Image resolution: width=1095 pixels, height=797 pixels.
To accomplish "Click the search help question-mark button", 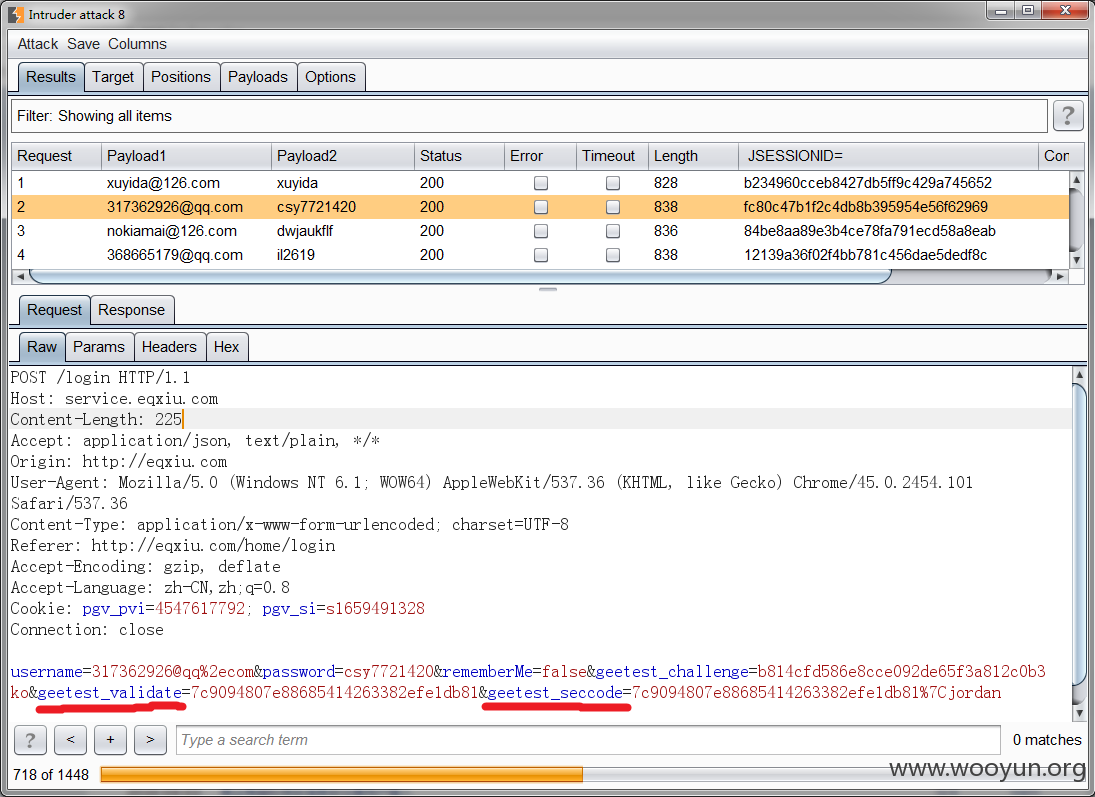I will [x=30, y=740].
